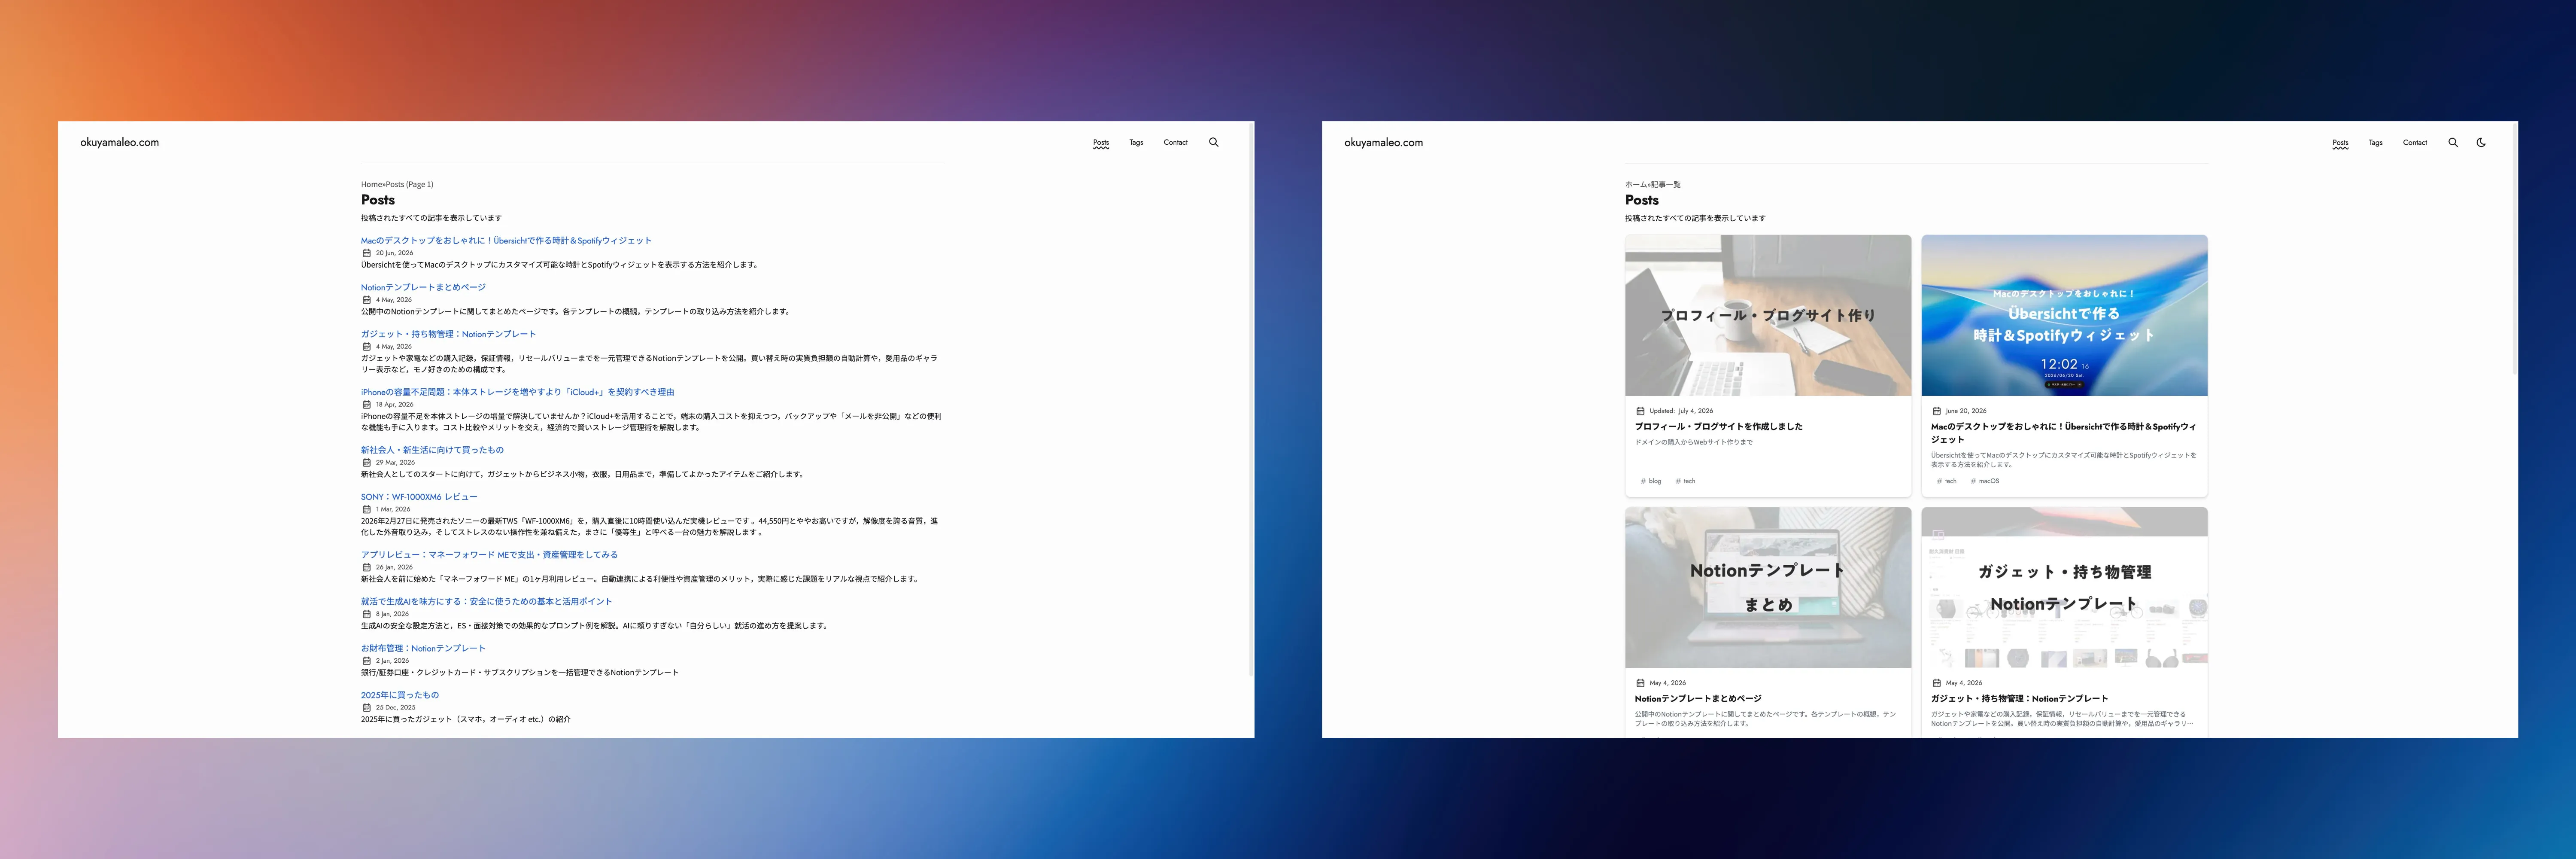Viewport: 2576px width, 859px height.
Task: Open card title プロフィール・ブログサイトを作成しました
Action: (x=1719, y=426)
